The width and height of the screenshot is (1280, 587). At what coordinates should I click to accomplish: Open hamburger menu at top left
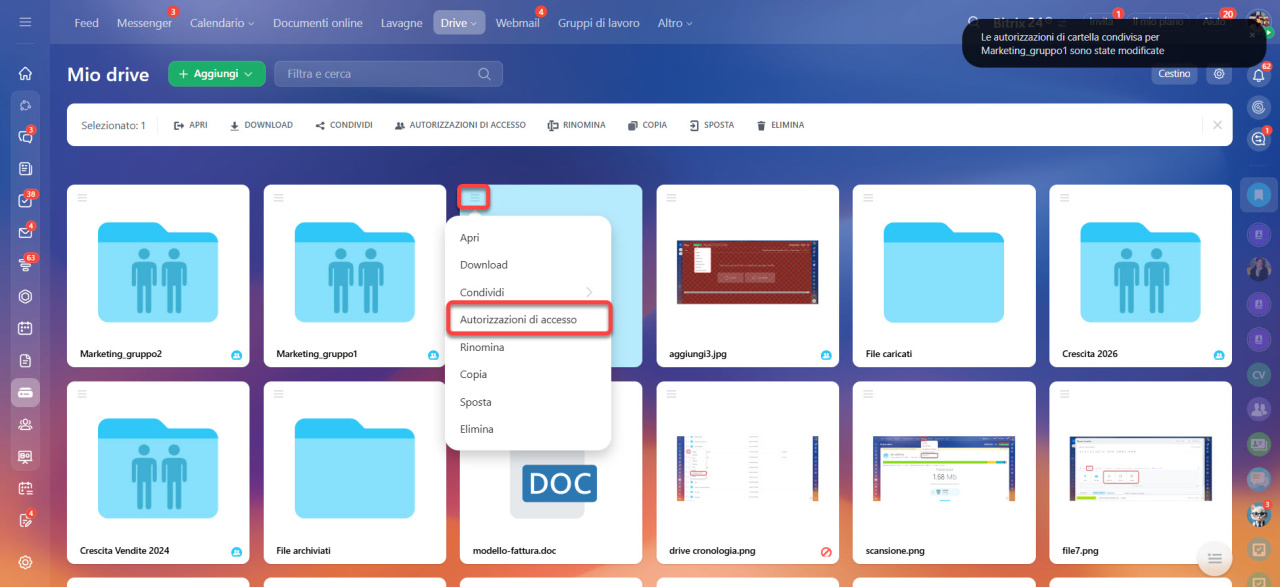[x=25, y=22]
